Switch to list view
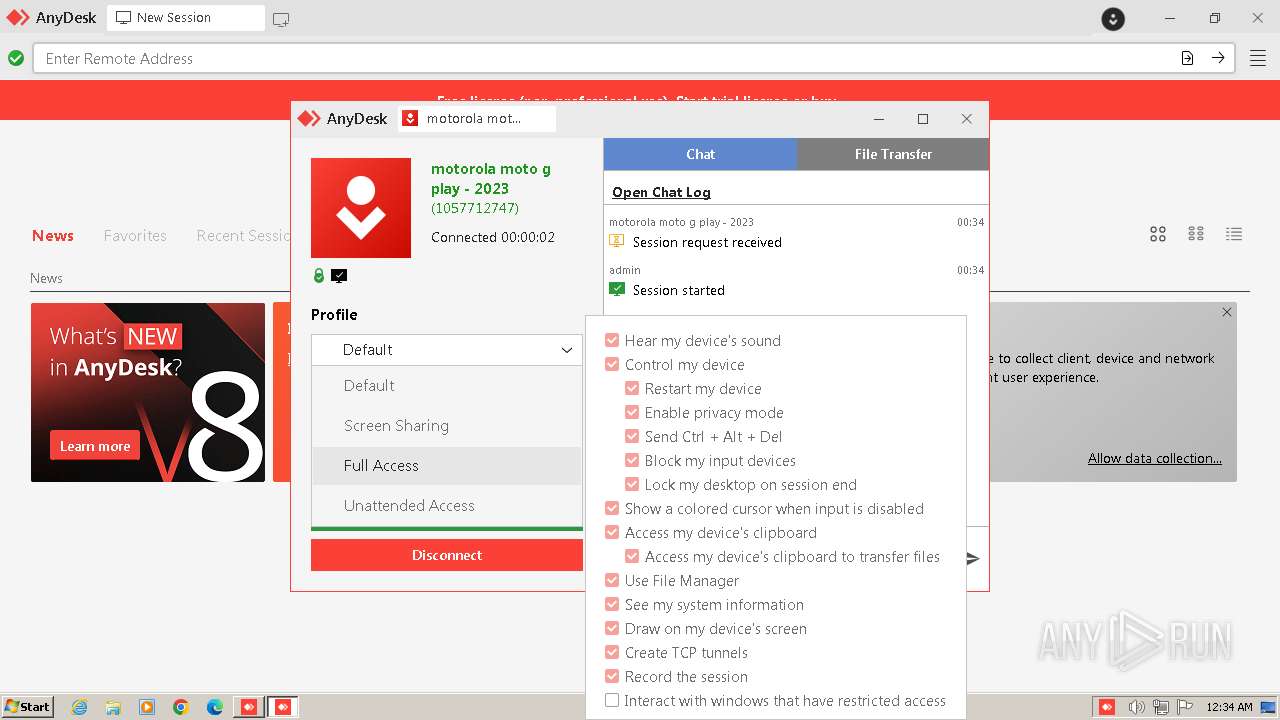 1234,234
